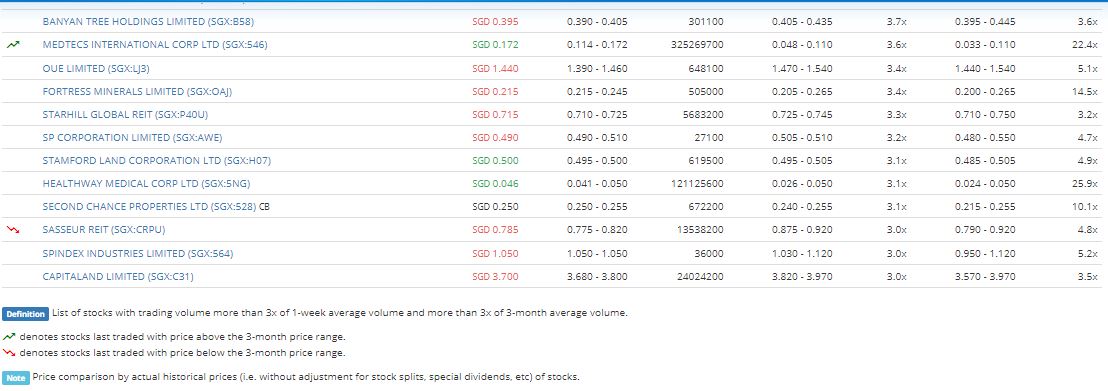Click Sasseur REIT price SGD 0.785

(x=495, y=230)
